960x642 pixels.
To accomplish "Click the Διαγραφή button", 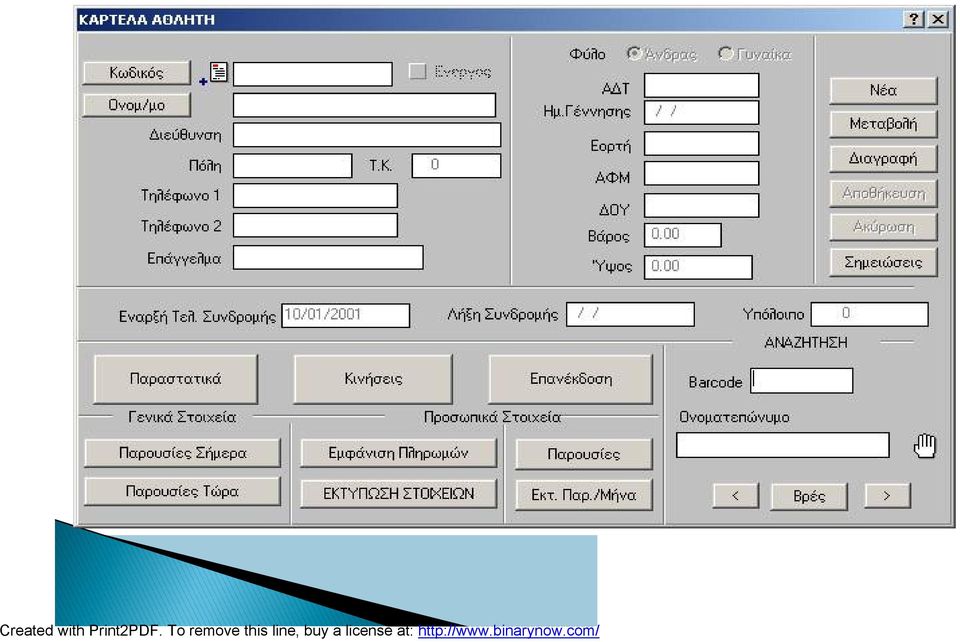I will tap(883, 159).
